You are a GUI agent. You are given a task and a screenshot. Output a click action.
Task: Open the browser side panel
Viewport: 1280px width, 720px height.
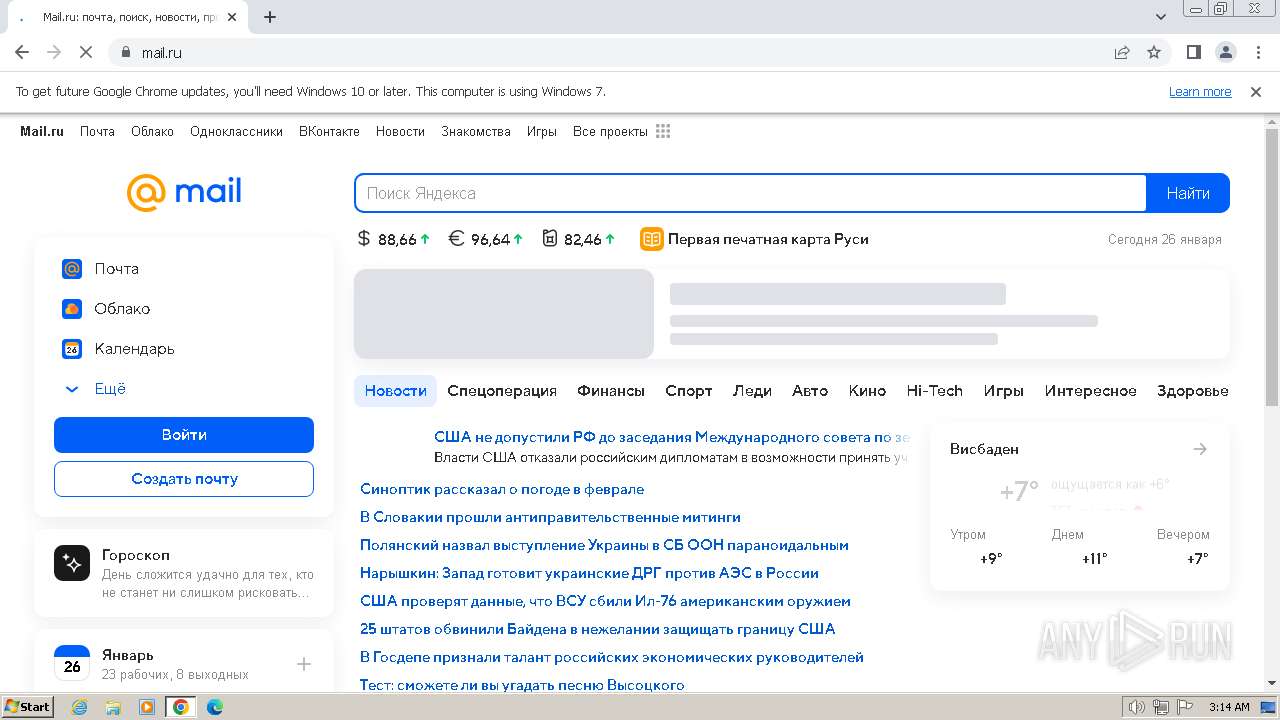pyautogui.click(x=1193, y=52)
